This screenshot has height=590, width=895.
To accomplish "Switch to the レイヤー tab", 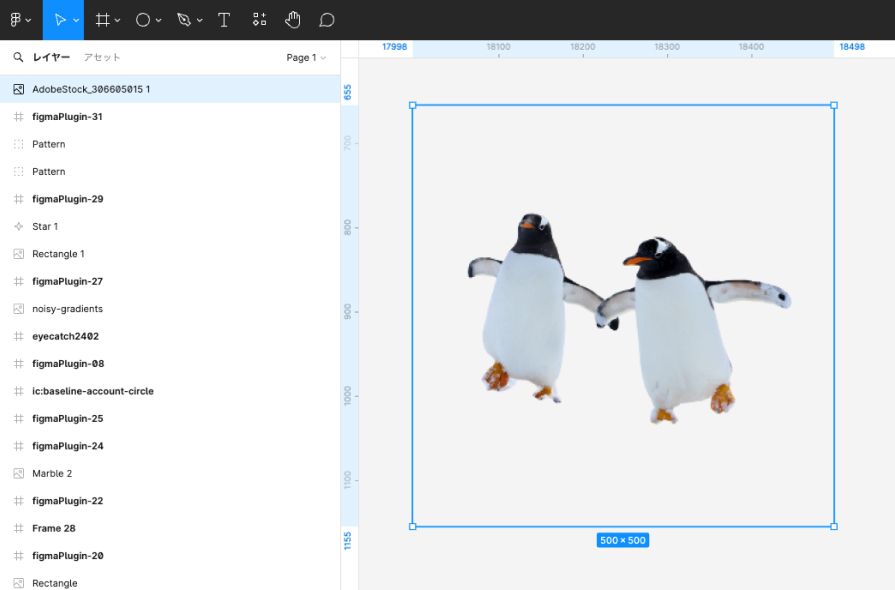I will [x=51, y=58].
